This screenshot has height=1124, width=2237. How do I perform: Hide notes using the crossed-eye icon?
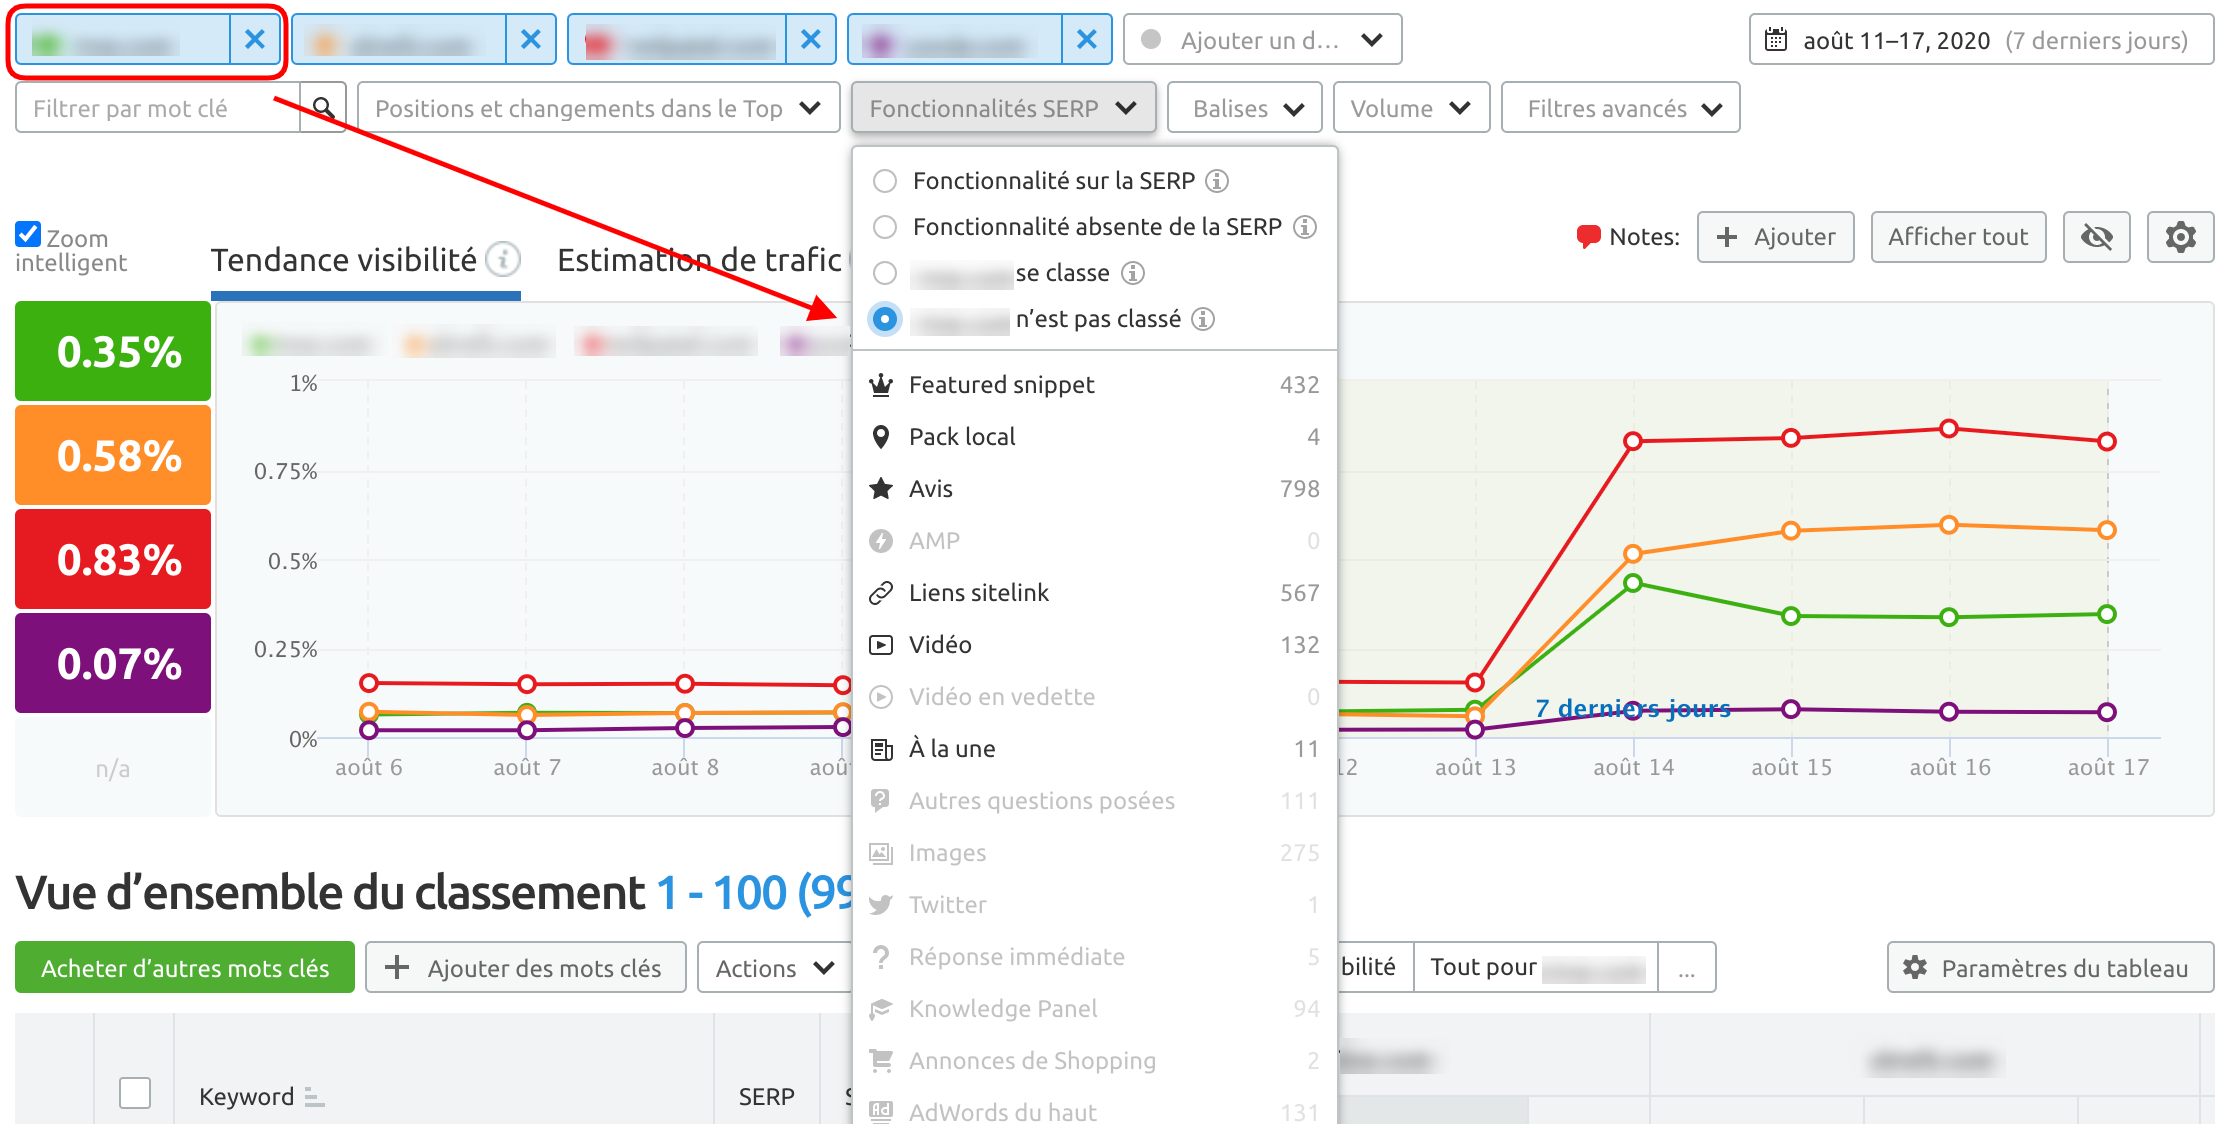[x=2096, y=237]
